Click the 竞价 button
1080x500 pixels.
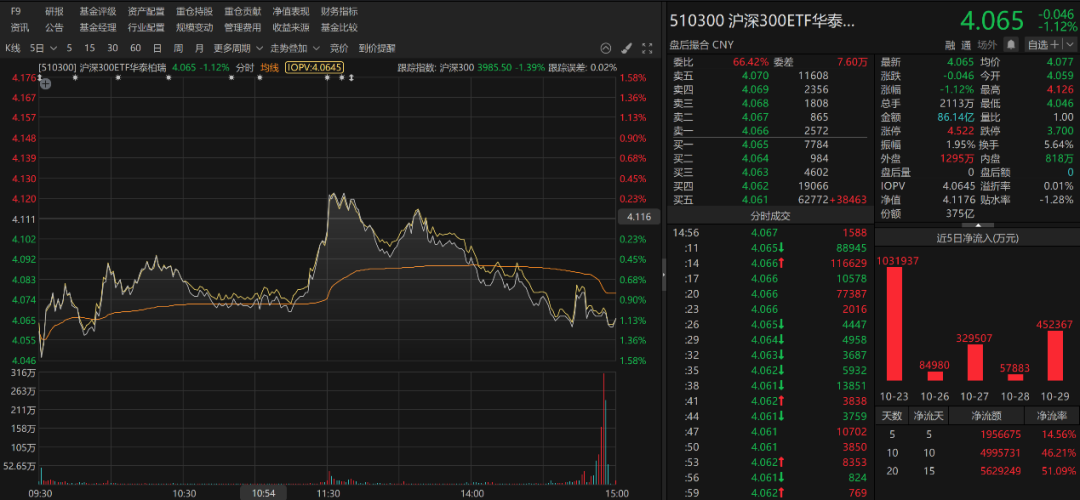click(x=338, y=48)
